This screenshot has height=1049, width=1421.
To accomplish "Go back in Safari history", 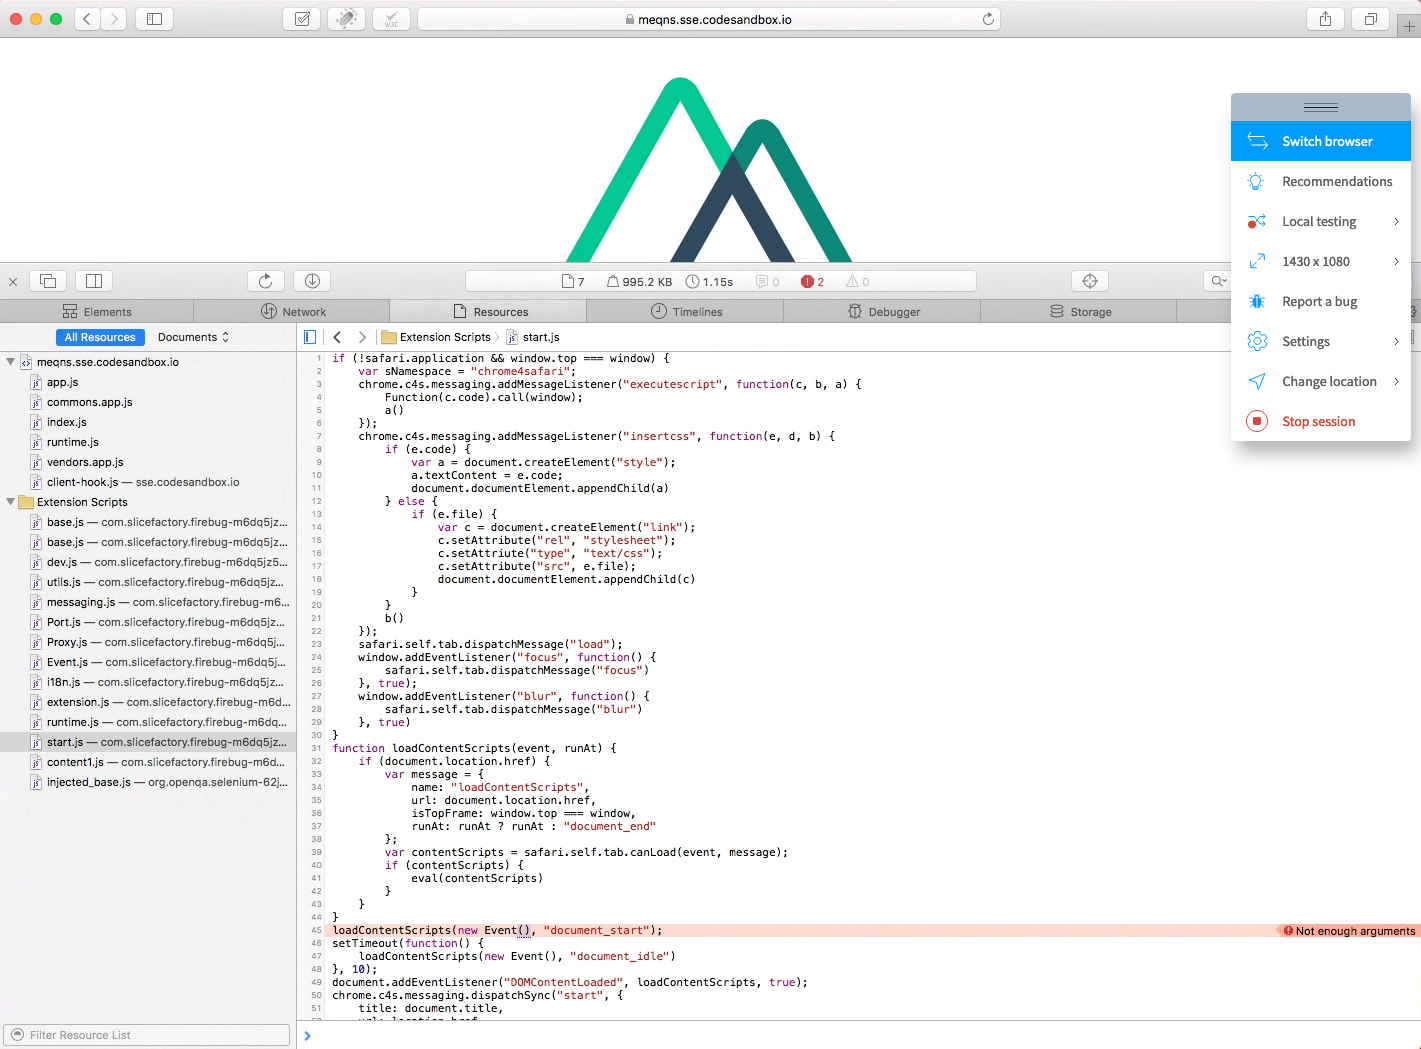I will click(x=87, y=19).
